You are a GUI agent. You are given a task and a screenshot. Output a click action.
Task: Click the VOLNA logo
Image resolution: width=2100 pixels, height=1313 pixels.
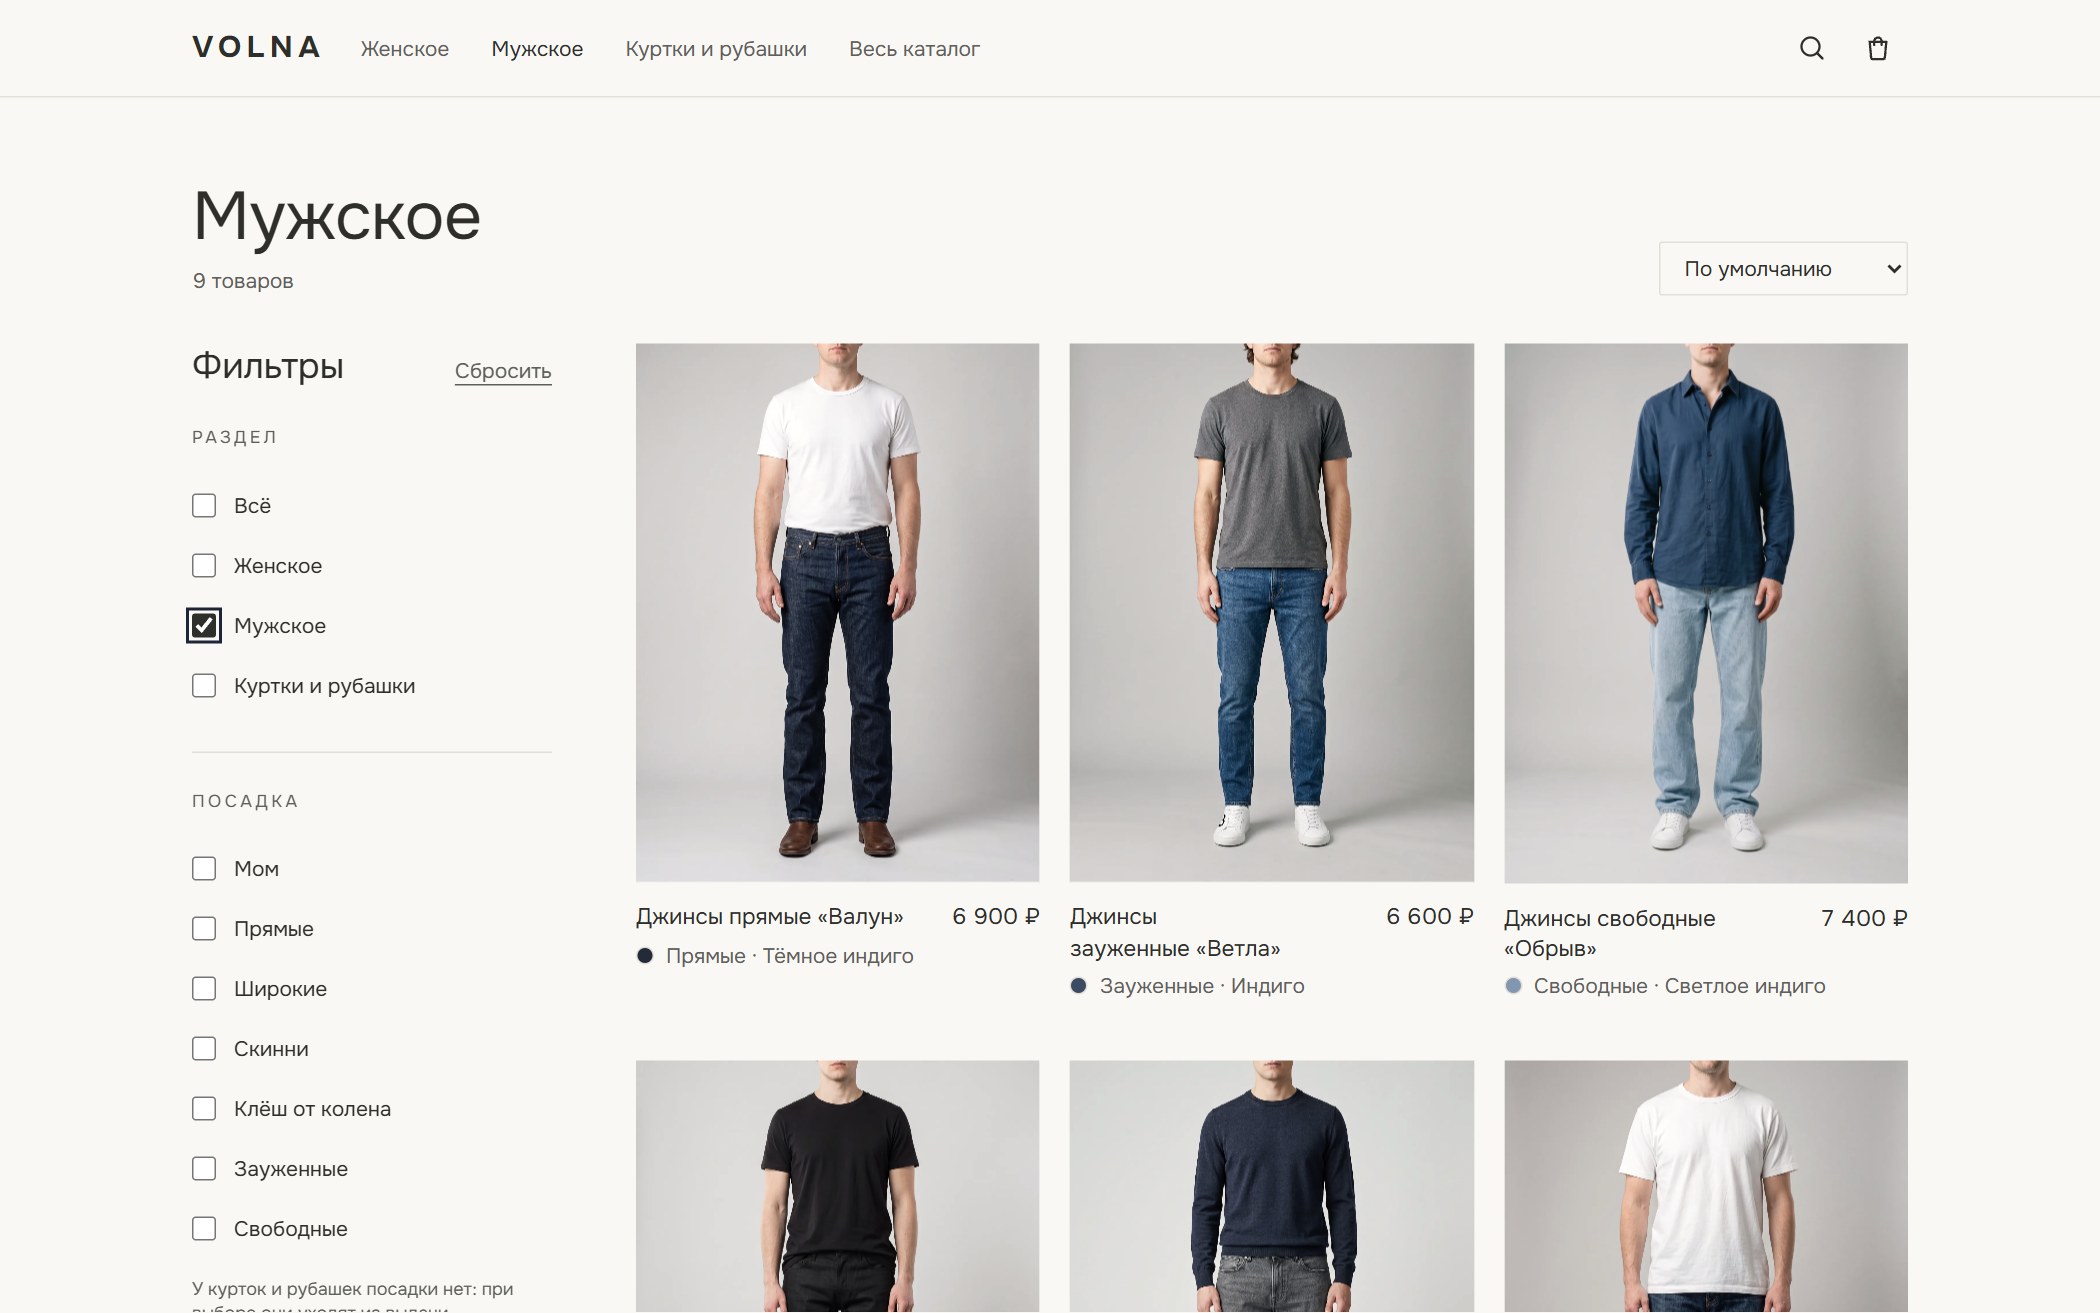257,47
